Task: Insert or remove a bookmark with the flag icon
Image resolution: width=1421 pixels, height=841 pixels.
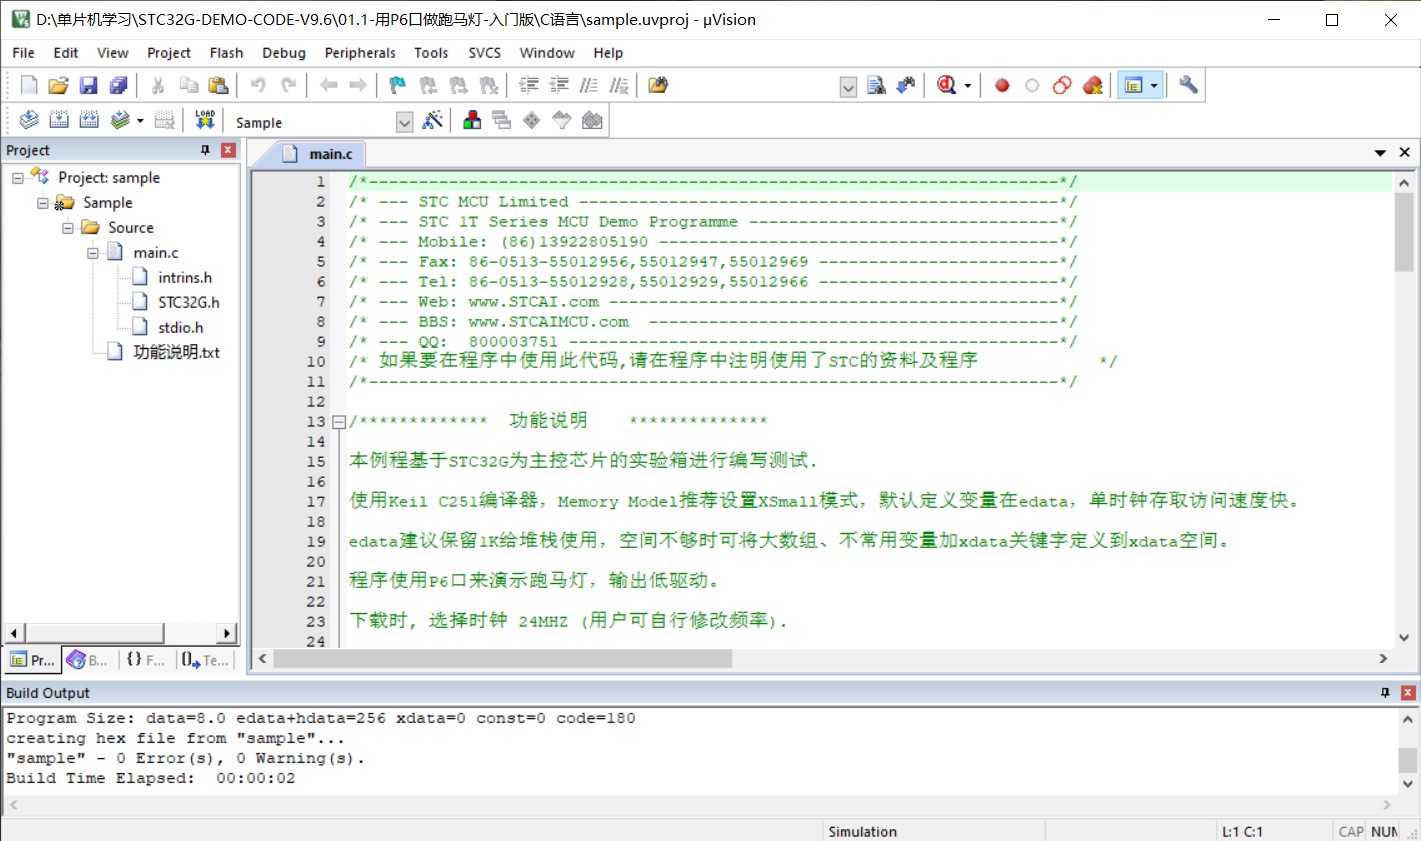Action: click(x=398, y=85)
